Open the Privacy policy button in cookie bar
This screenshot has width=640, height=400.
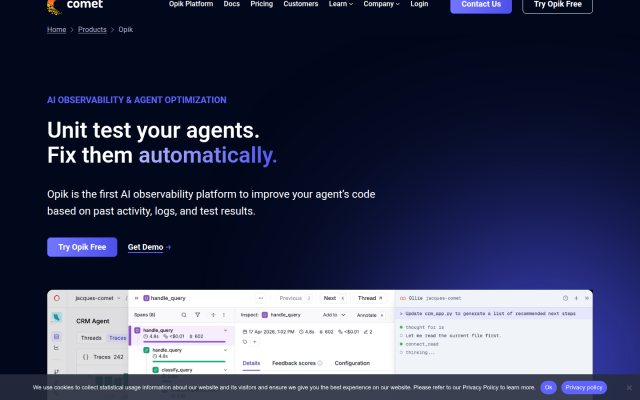[584, 387]
